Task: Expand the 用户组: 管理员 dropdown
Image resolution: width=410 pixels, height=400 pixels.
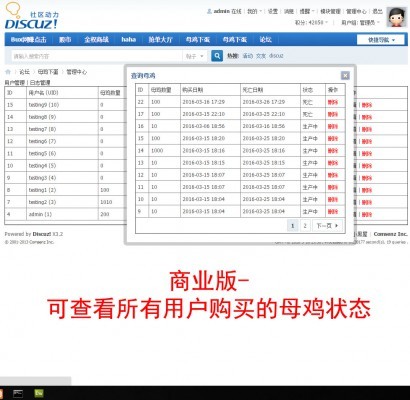Action: click(x=360, y=23)
